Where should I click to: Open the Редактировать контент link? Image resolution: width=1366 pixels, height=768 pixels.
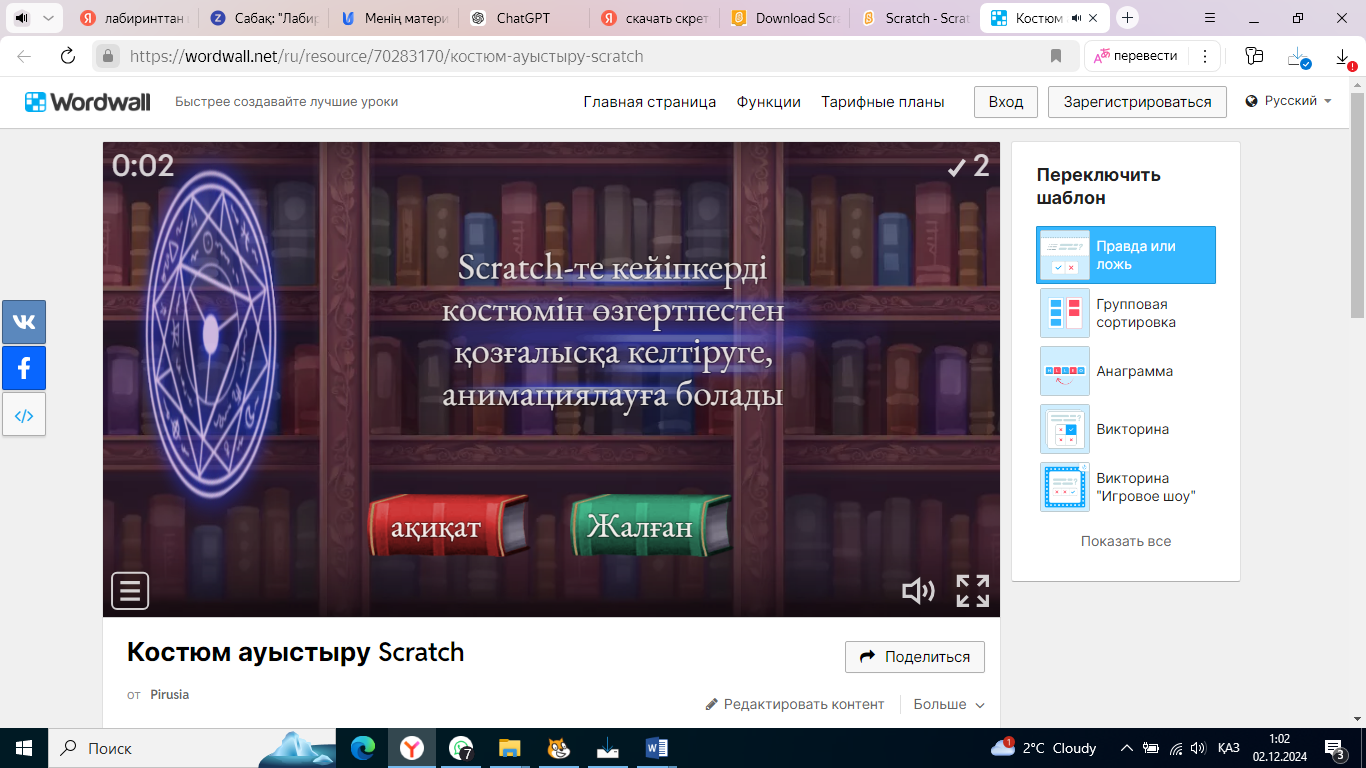pos(795,704)
